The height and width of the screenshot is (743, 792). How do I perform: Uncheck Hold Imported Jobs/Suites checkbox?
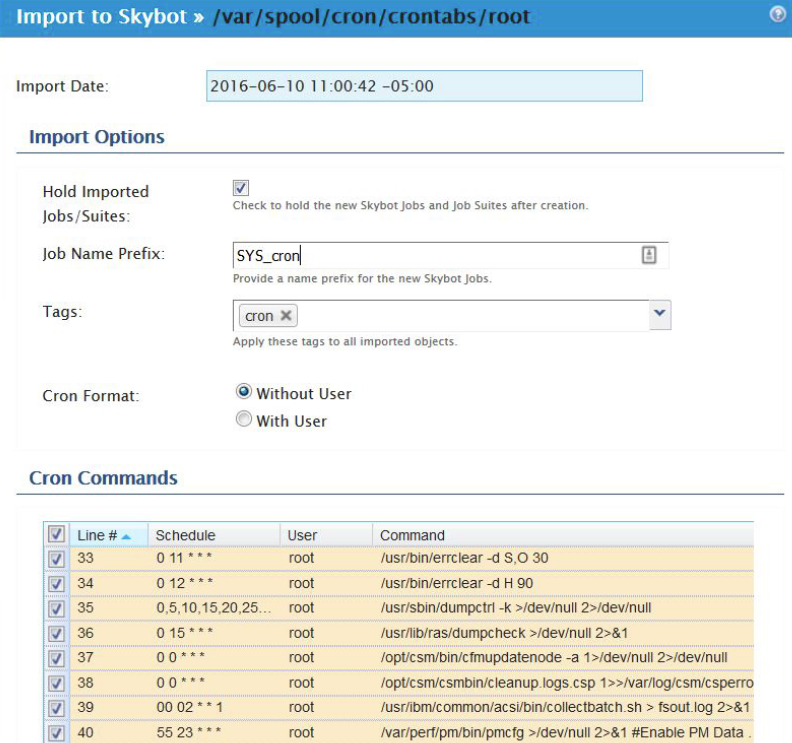coord(241,188)
